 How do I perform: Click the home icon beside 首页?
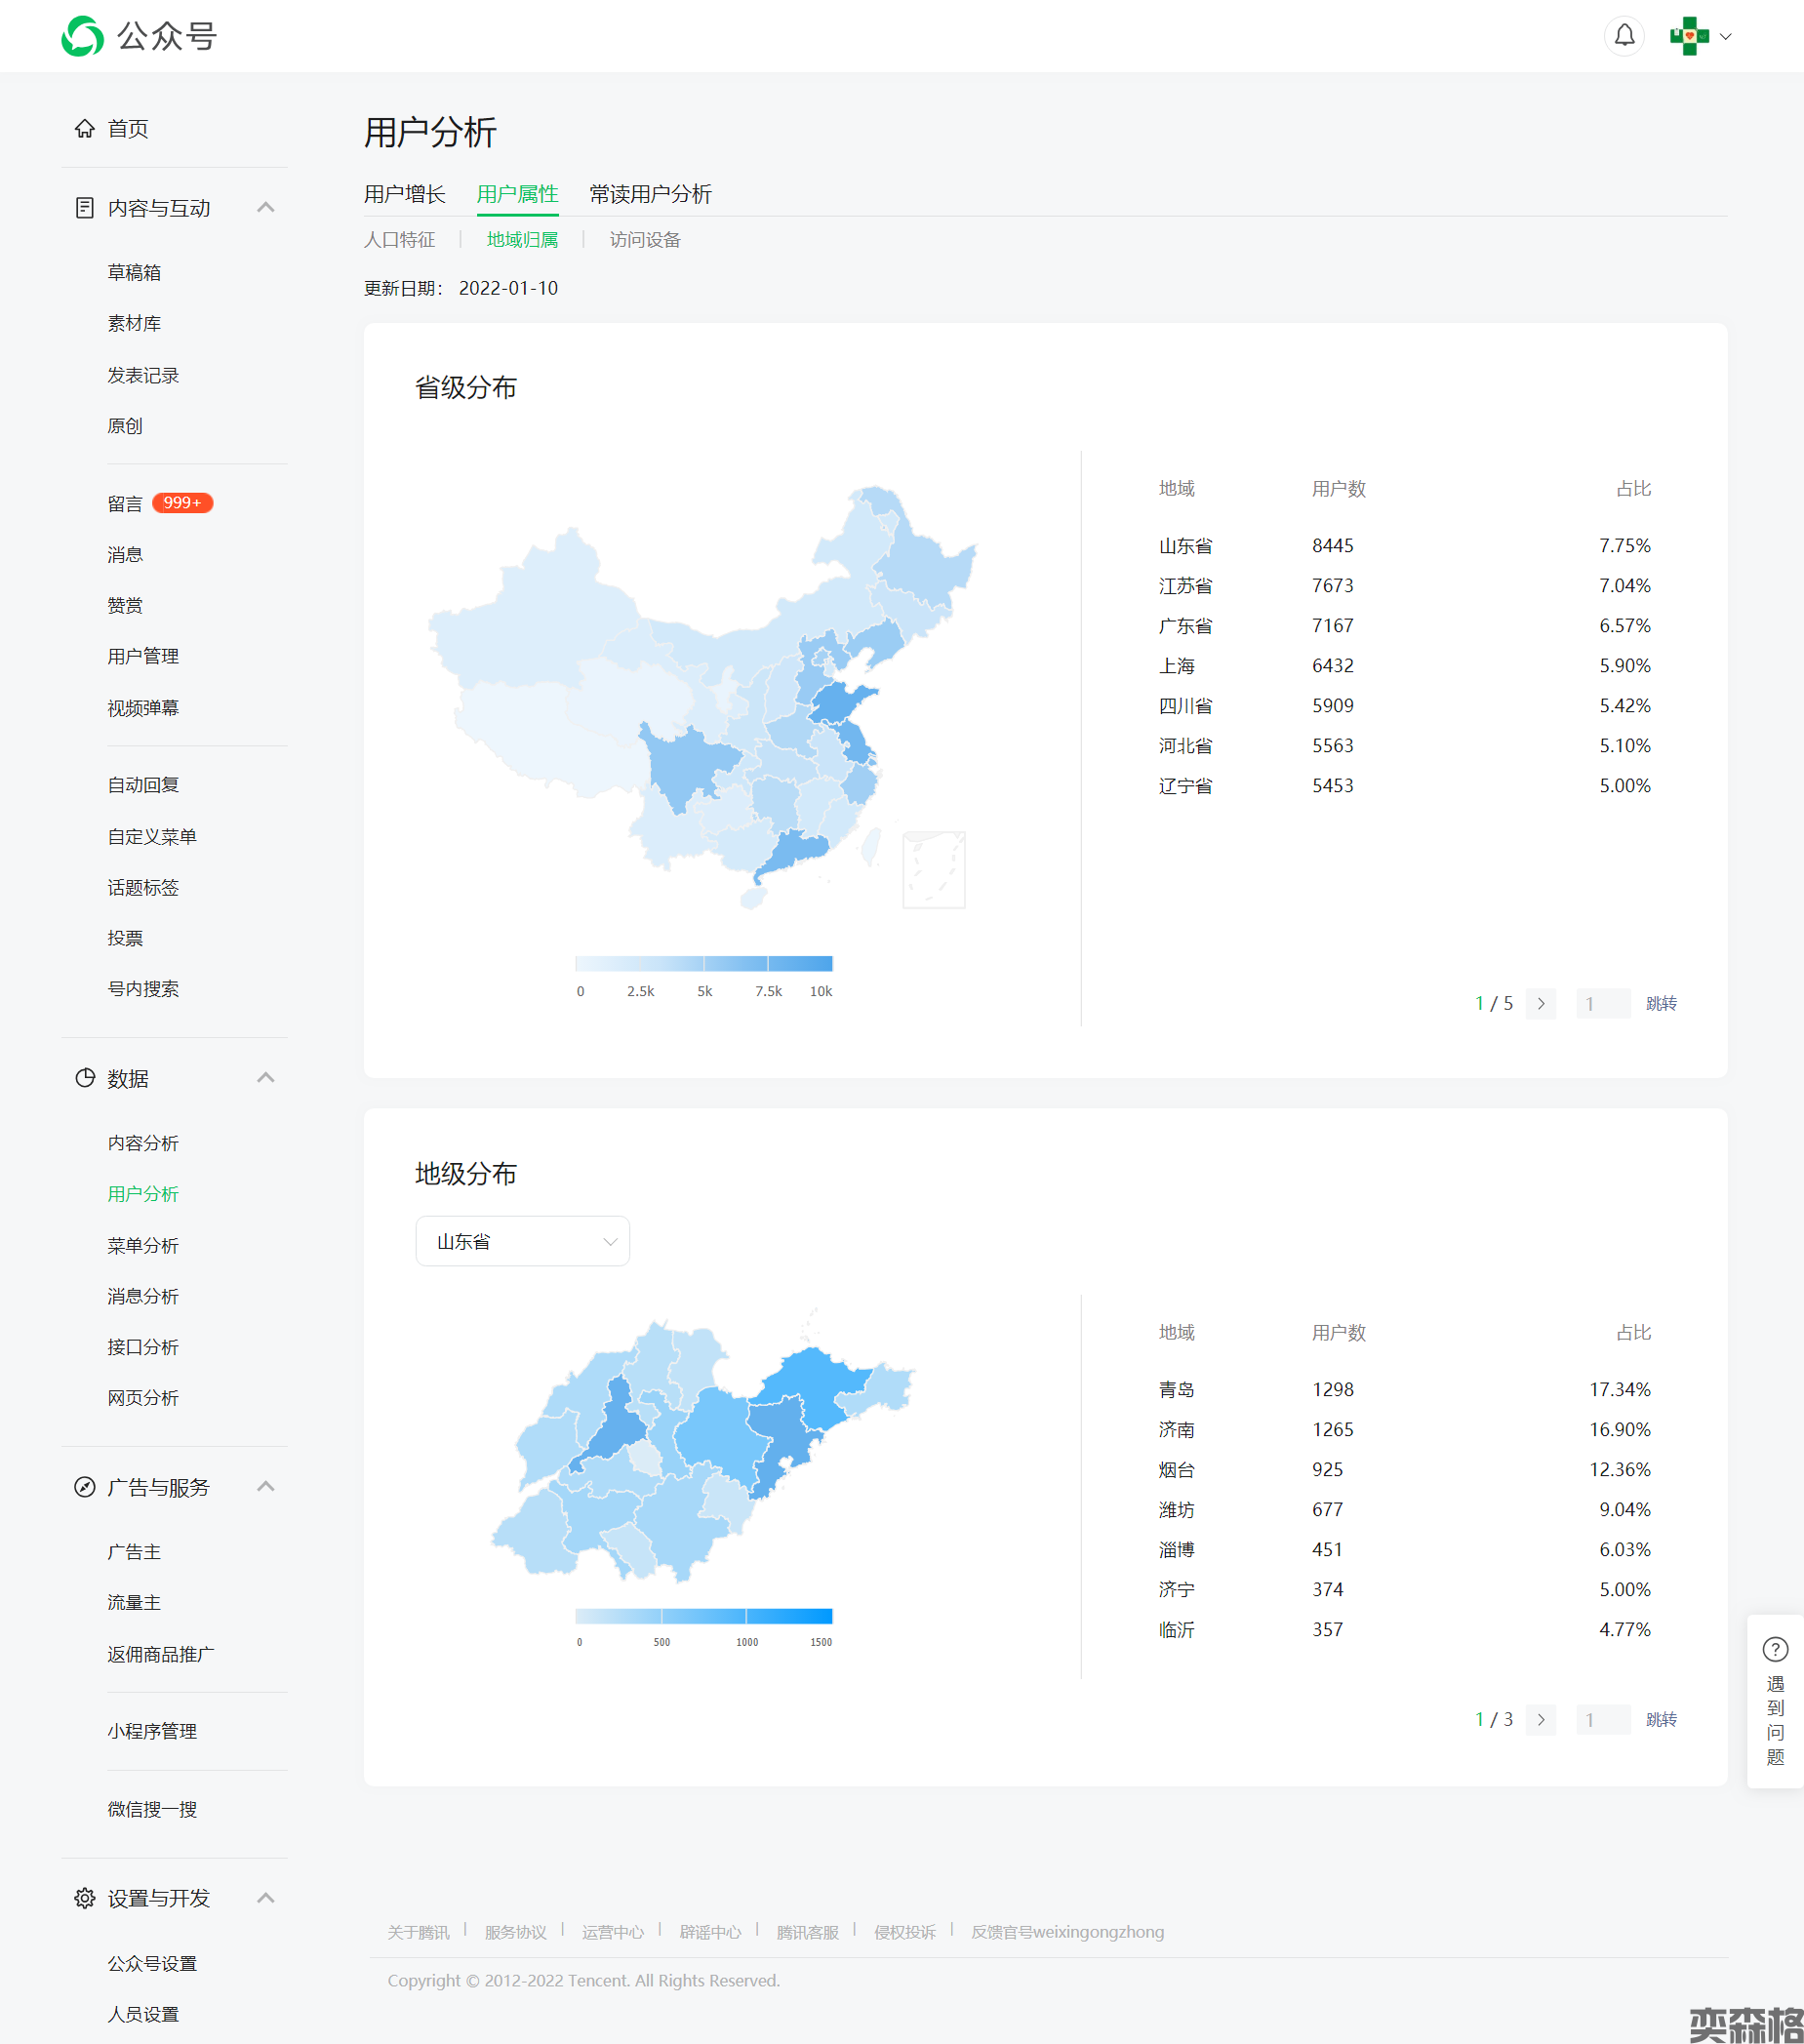[x=85, y=129]
